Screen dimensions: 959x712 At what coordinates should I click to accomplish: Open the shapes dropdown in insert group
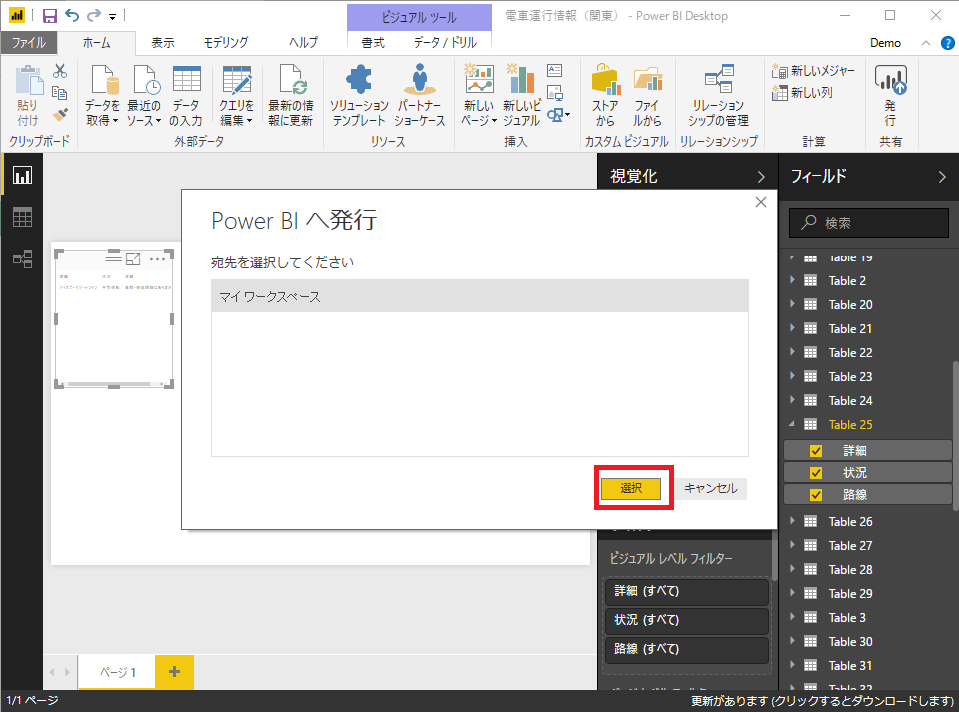[x=558, y=114]
